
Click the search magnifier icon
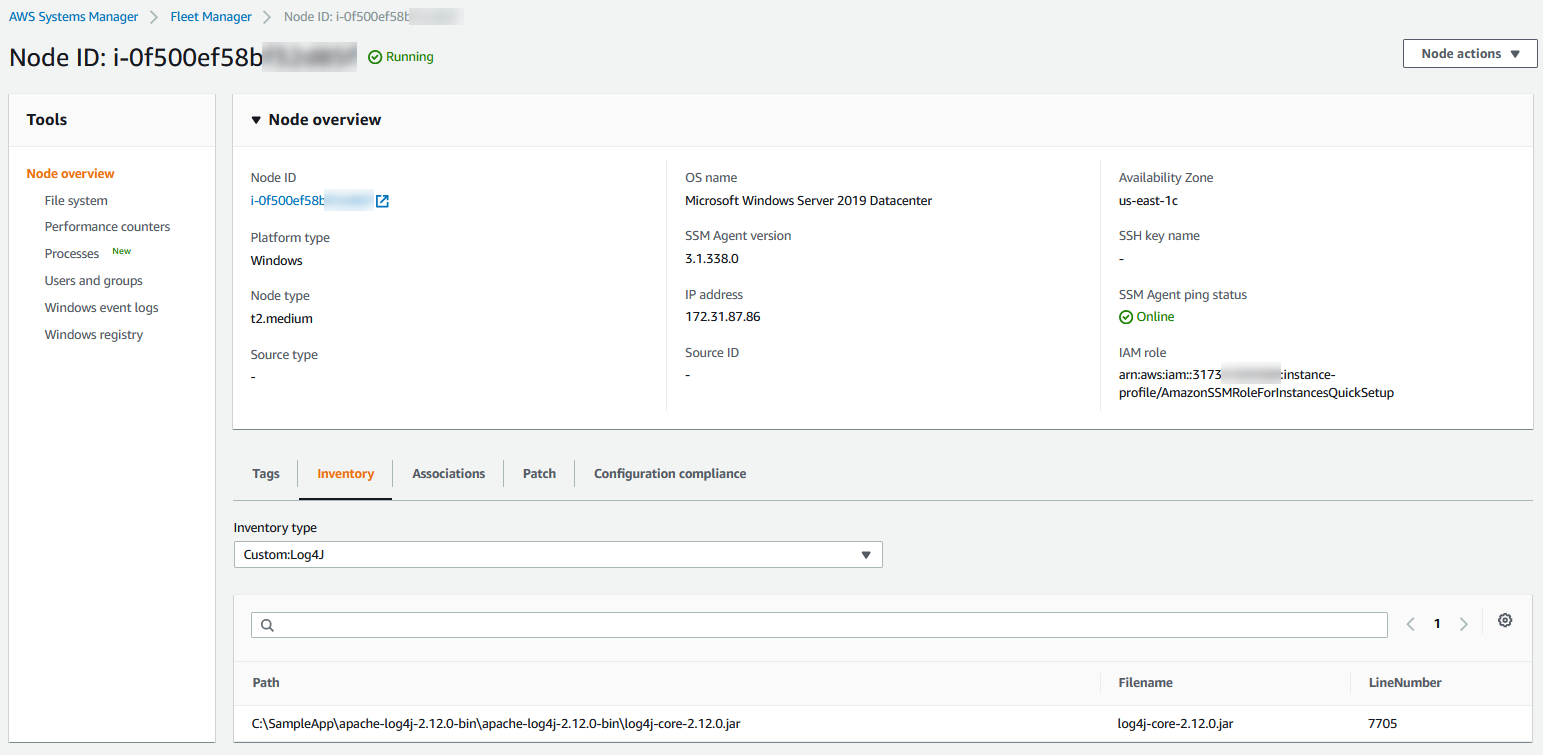click(266, 624)
